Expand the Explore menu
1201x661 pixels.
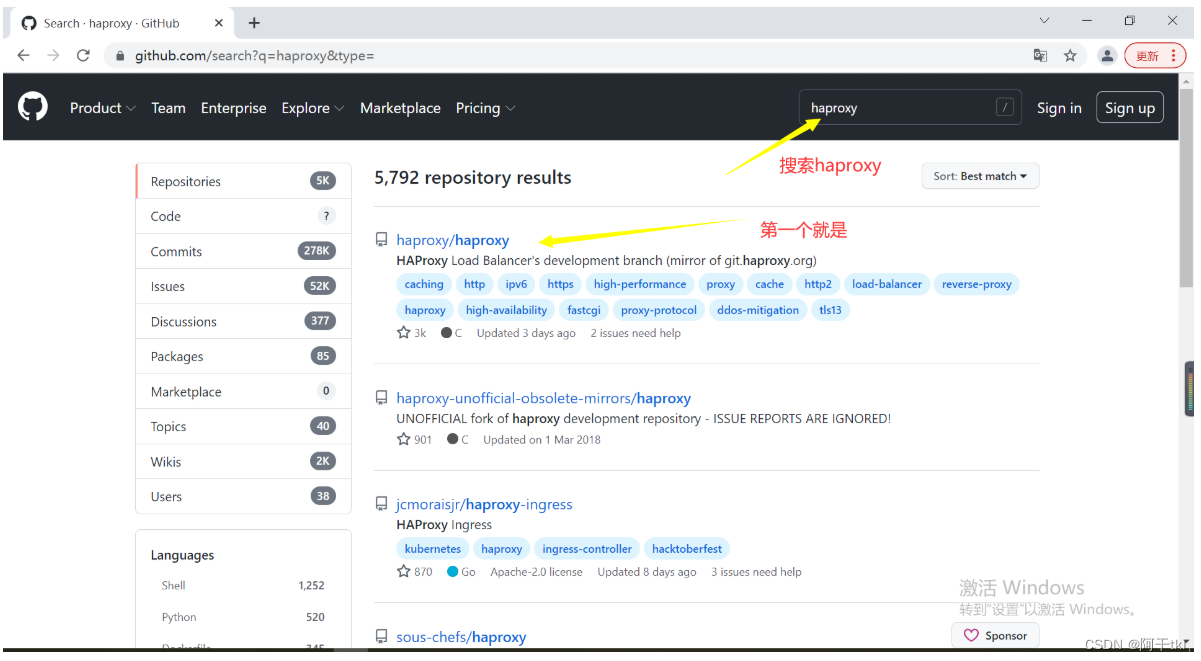(x=313, y=108)
